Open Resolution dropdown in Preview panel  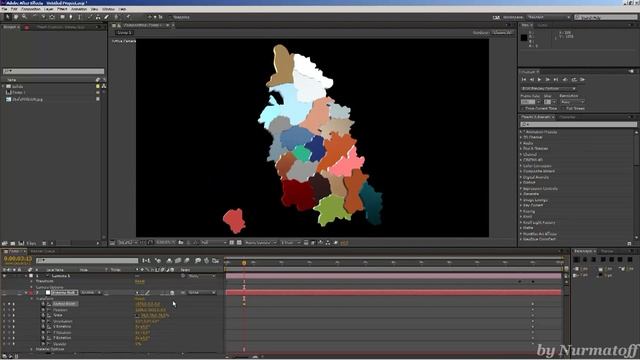pos(572,102)
